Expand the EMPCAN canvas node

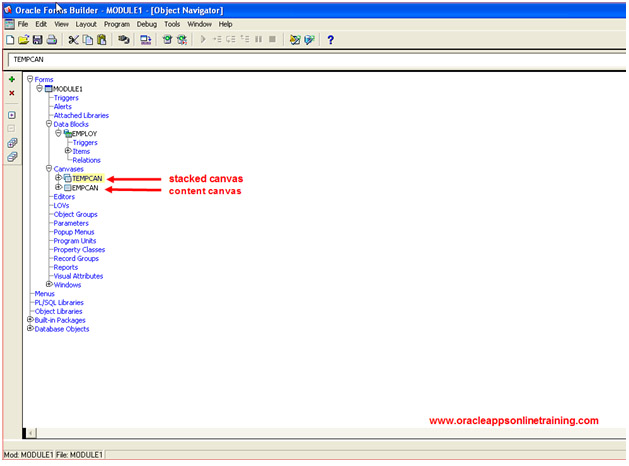(x=58, y=187)
